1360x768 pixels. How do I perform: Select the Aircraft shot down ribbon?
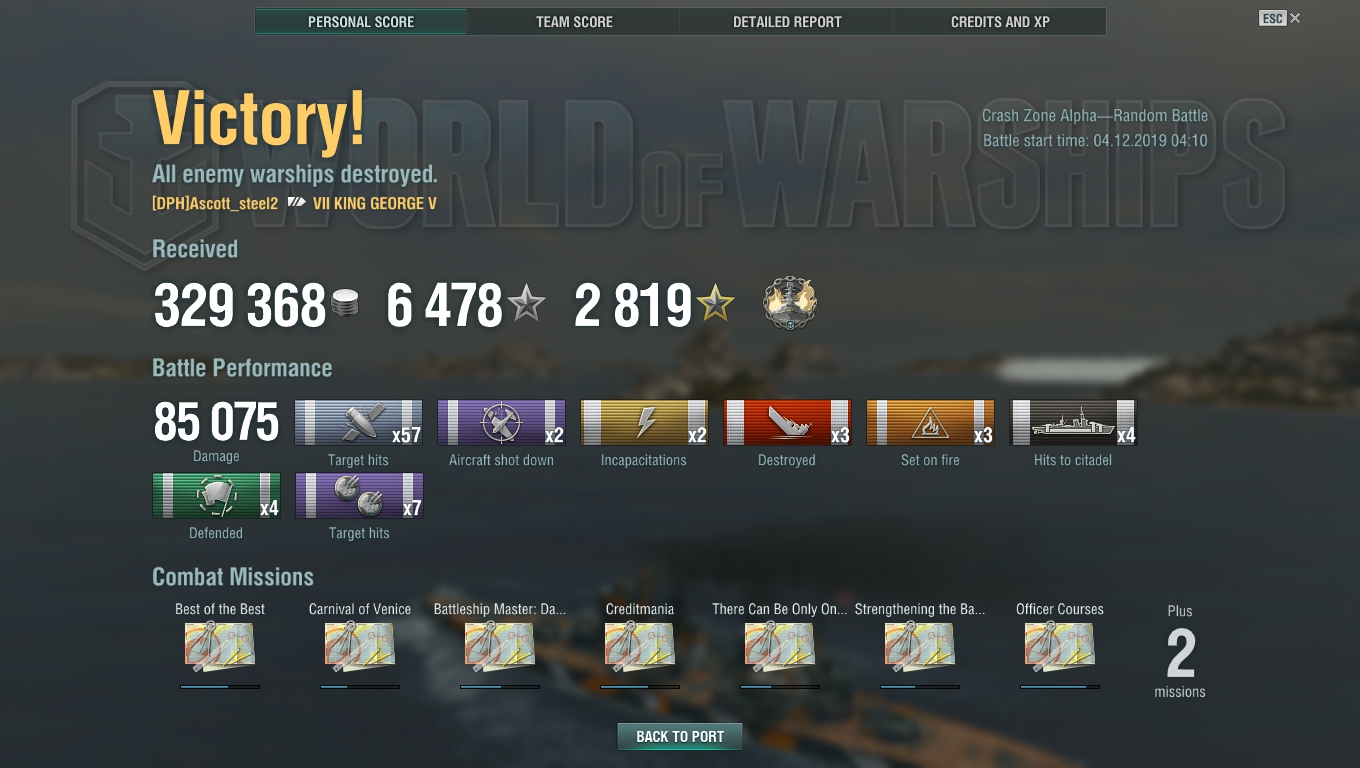(501, 423)
